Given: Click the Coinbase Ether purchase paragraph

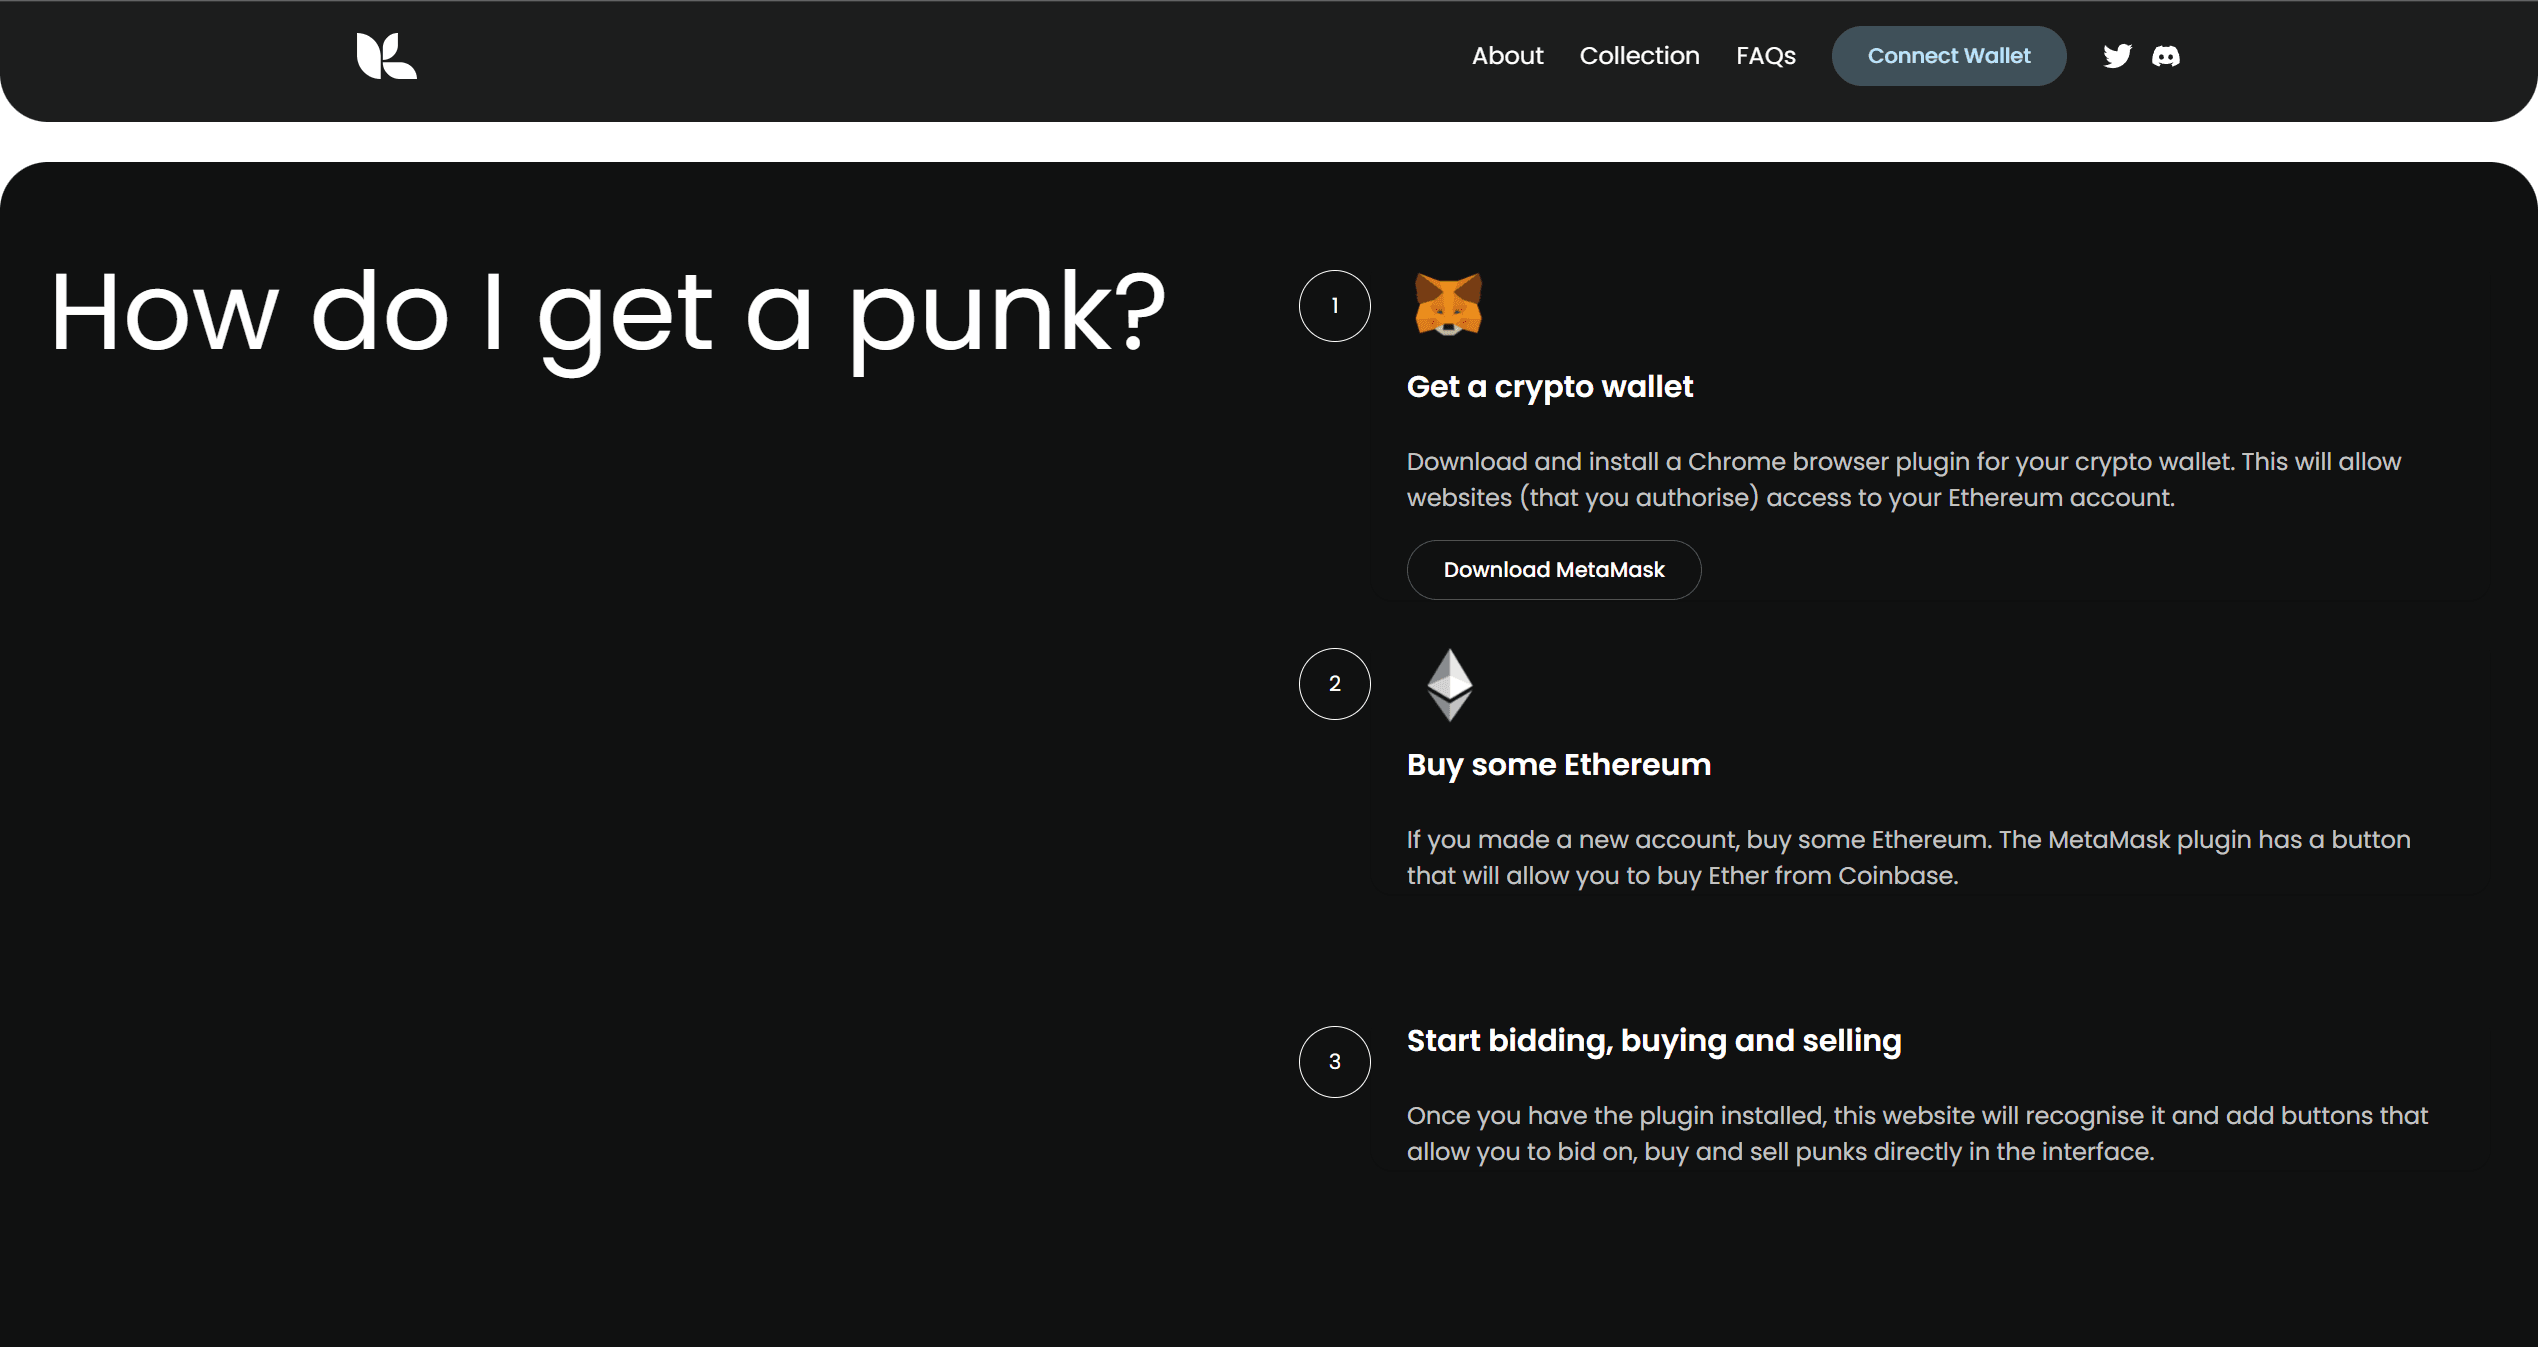Looking at the screenshot, I should click(x=1907, y=858).
